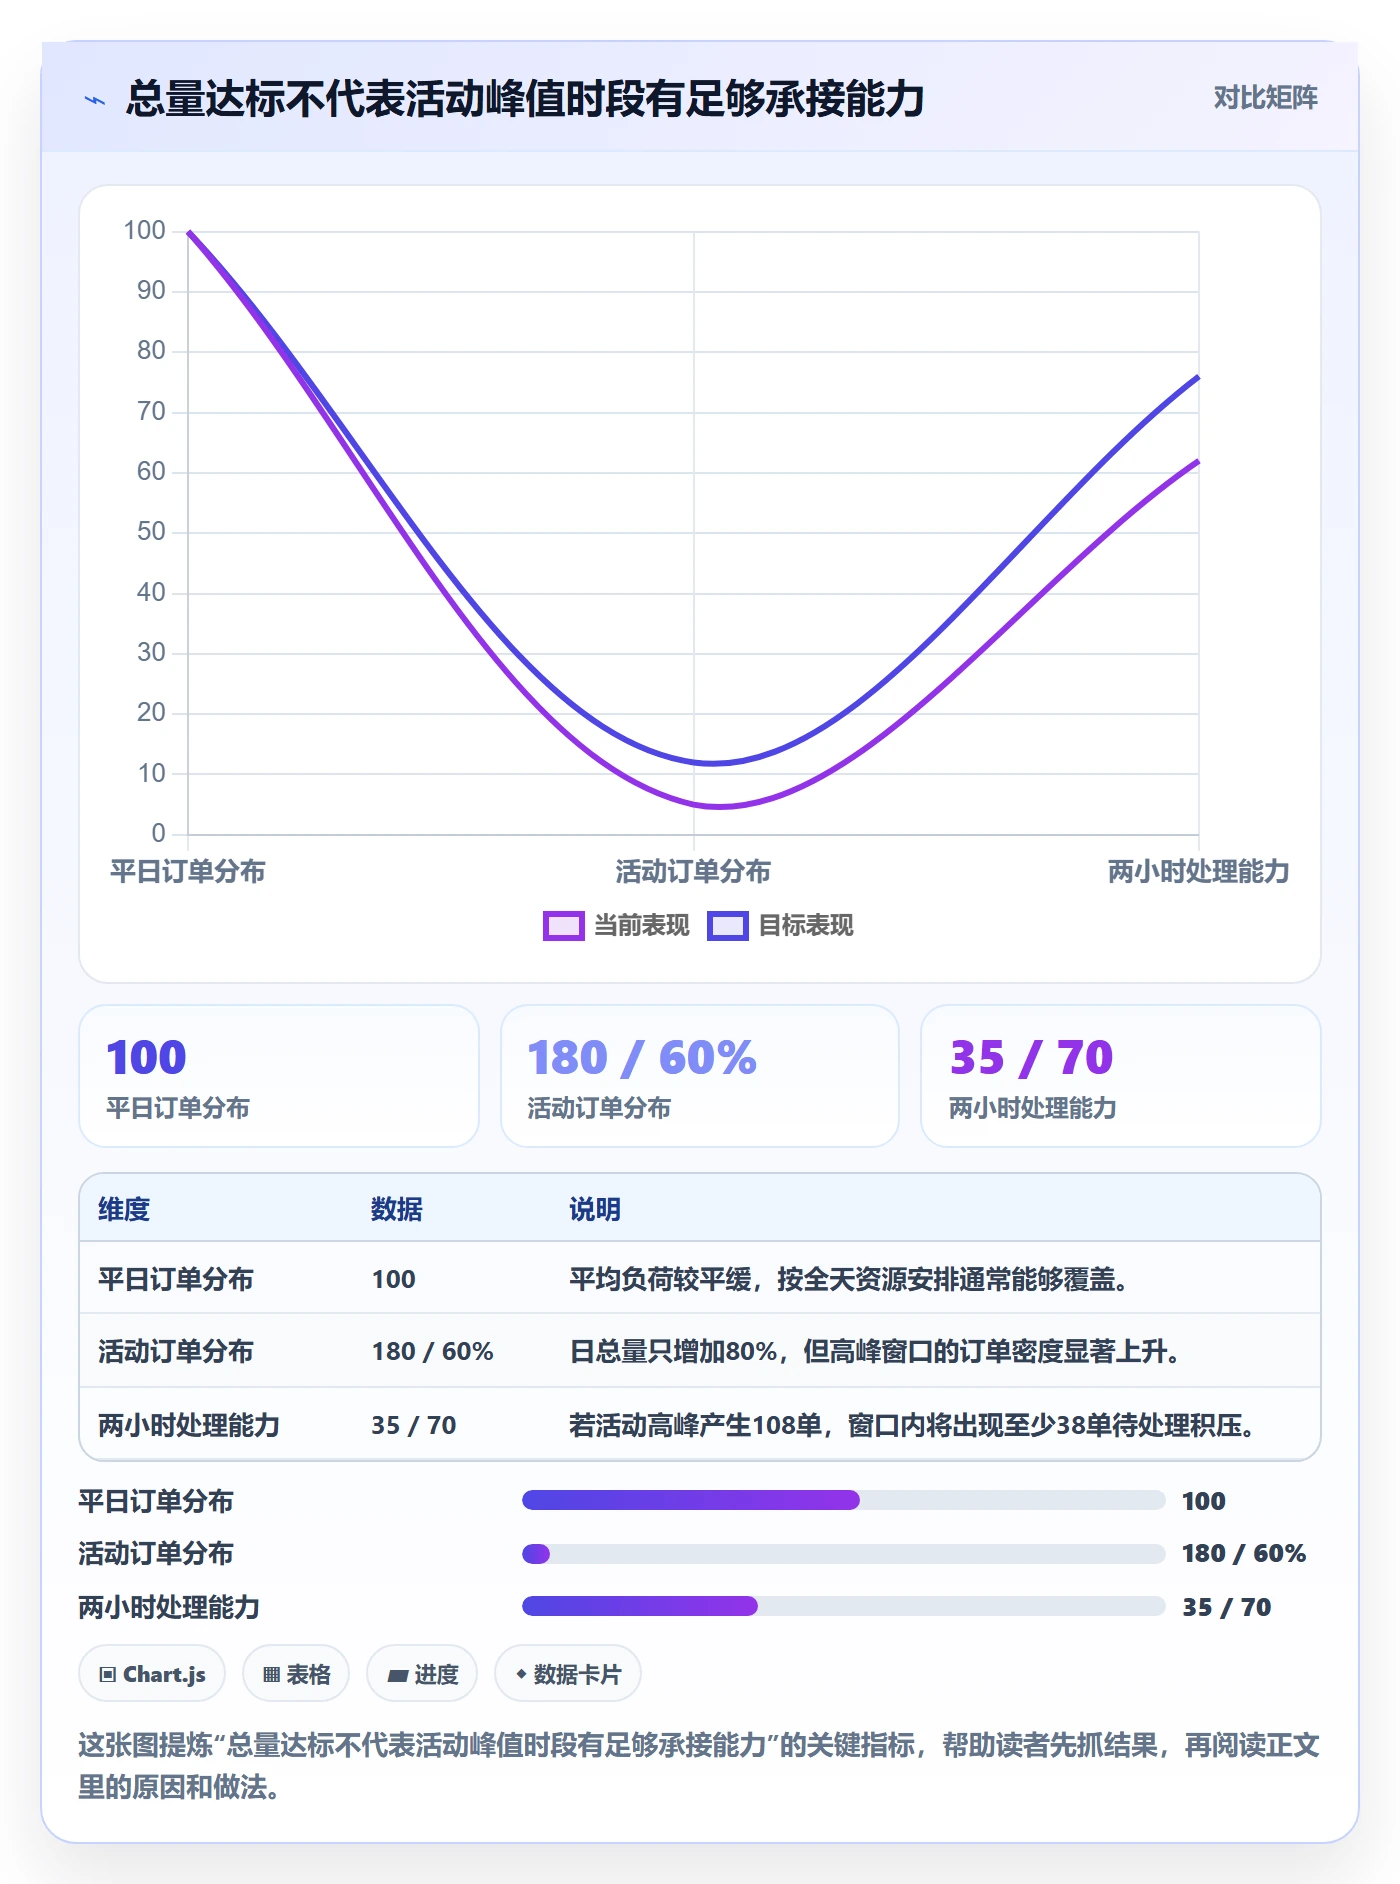Image resolution: width=1400 pixels, height=1884 pixels.
Task: Click the 对比矩阵 label in the header
Action: tap(1265, 98)
